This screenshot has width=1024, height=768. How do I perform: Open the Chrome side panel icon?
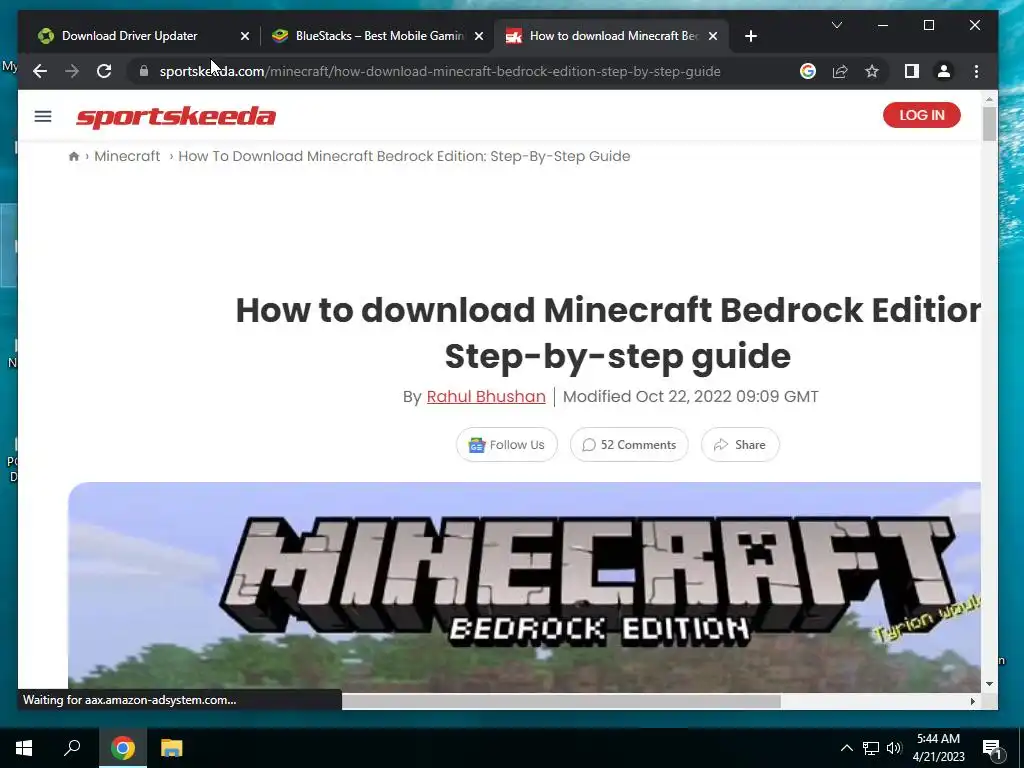(x=912, y=71)
